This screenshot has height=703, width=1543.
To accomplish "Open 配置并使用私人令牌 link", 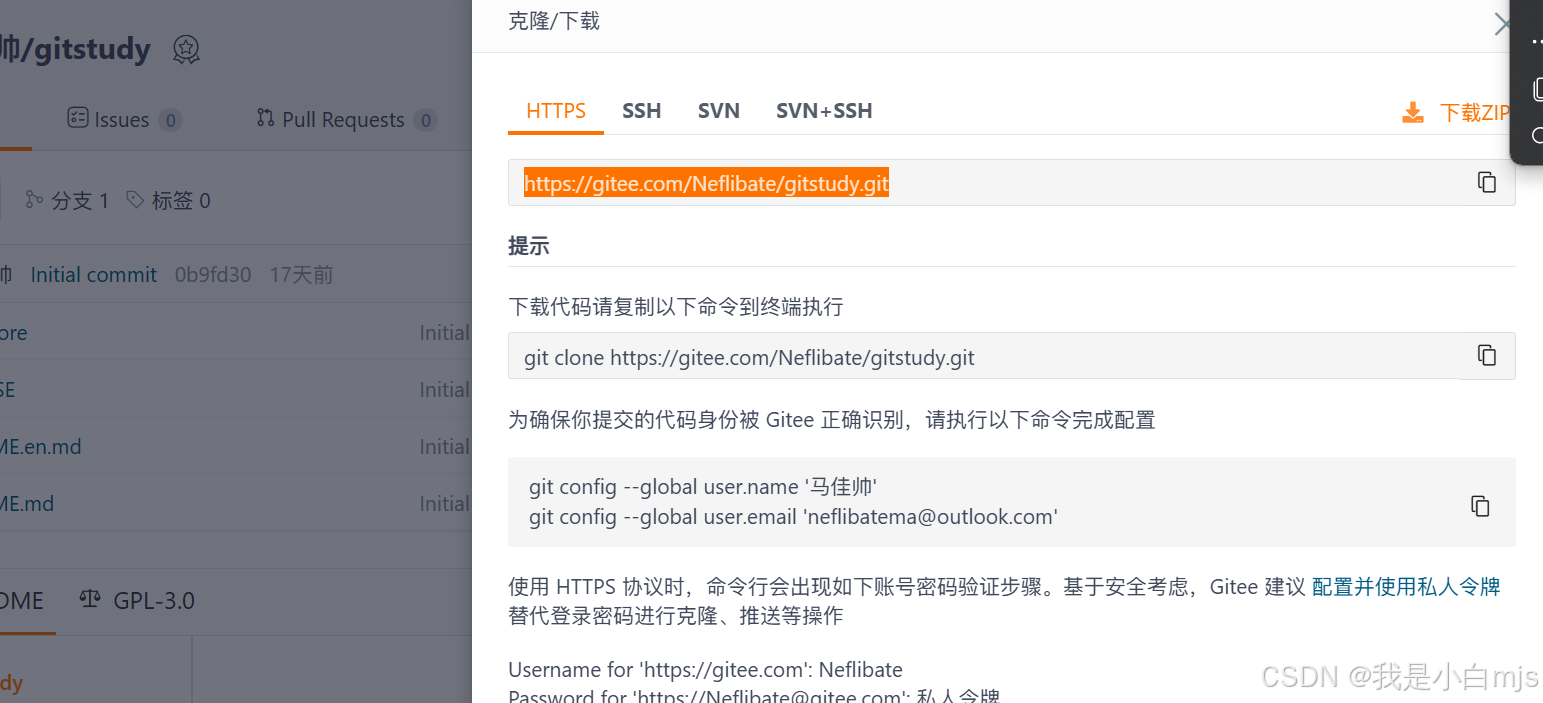I will click(1406, 587).
